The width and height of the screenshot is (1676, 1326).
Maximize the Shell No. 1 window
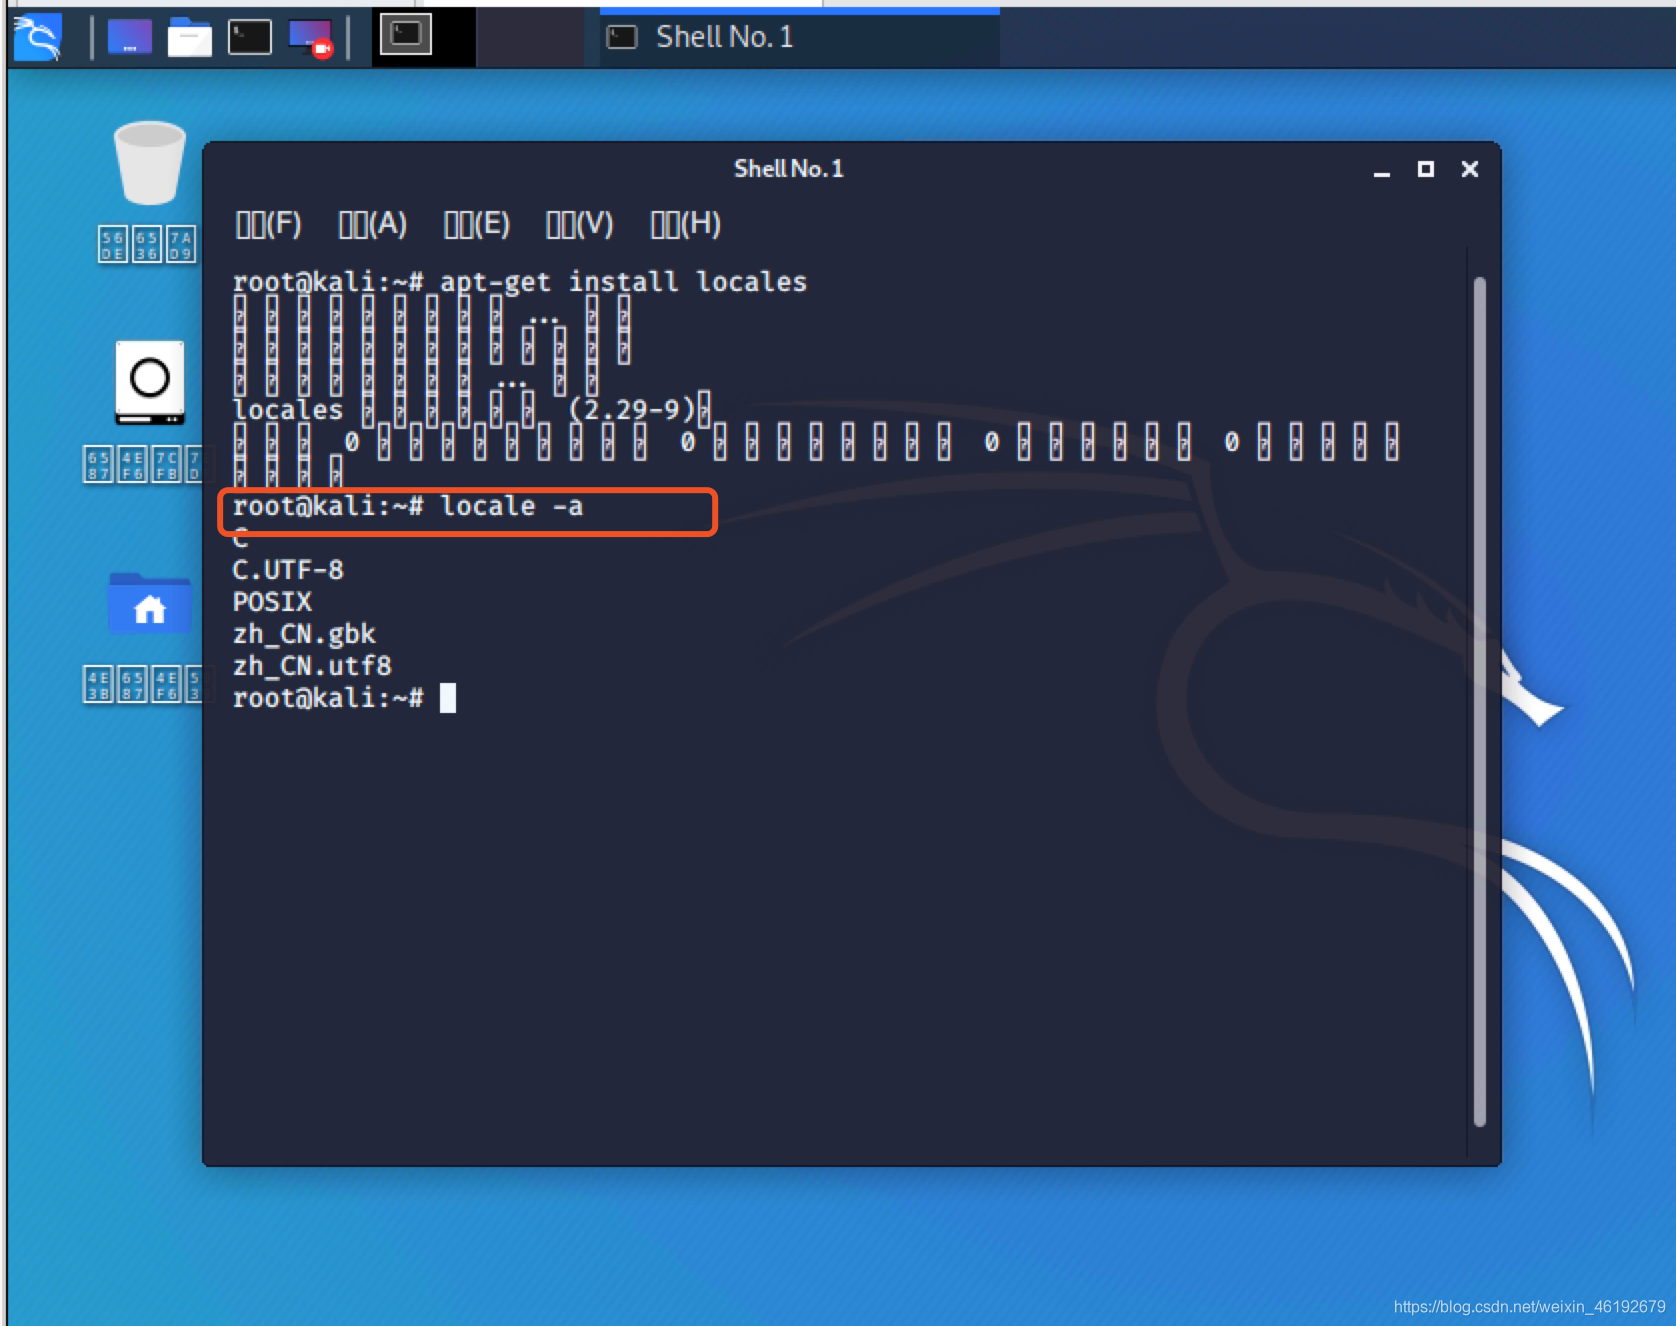coord(1426,169)
